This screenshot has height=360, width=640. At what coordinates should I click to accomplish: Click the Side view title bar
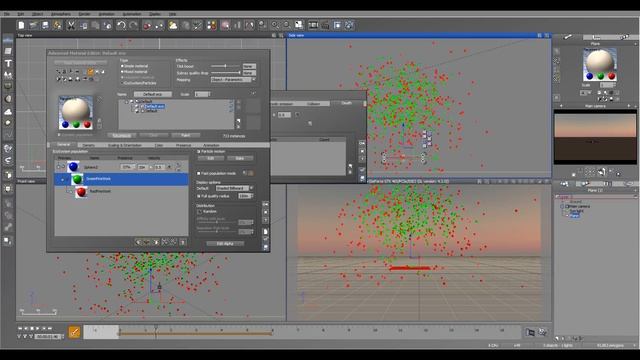(419, 36)
